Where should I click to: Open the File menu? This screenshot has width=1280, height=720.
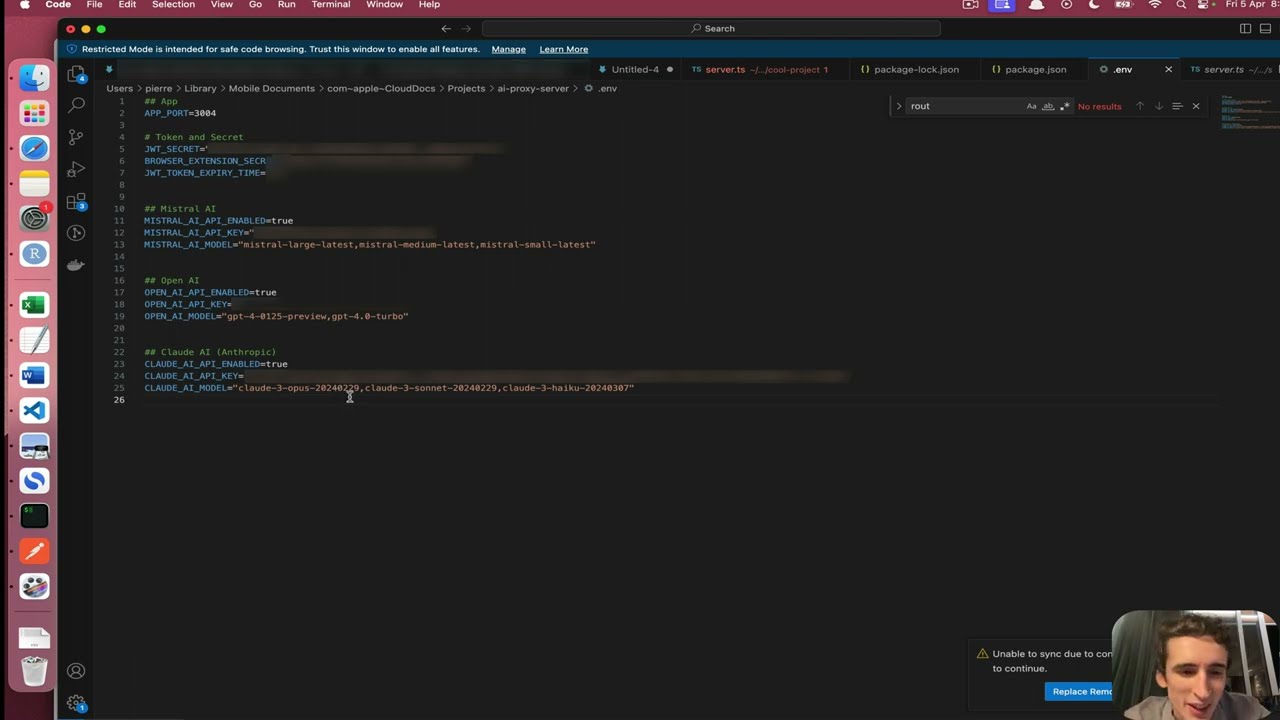tap(94, 5)
